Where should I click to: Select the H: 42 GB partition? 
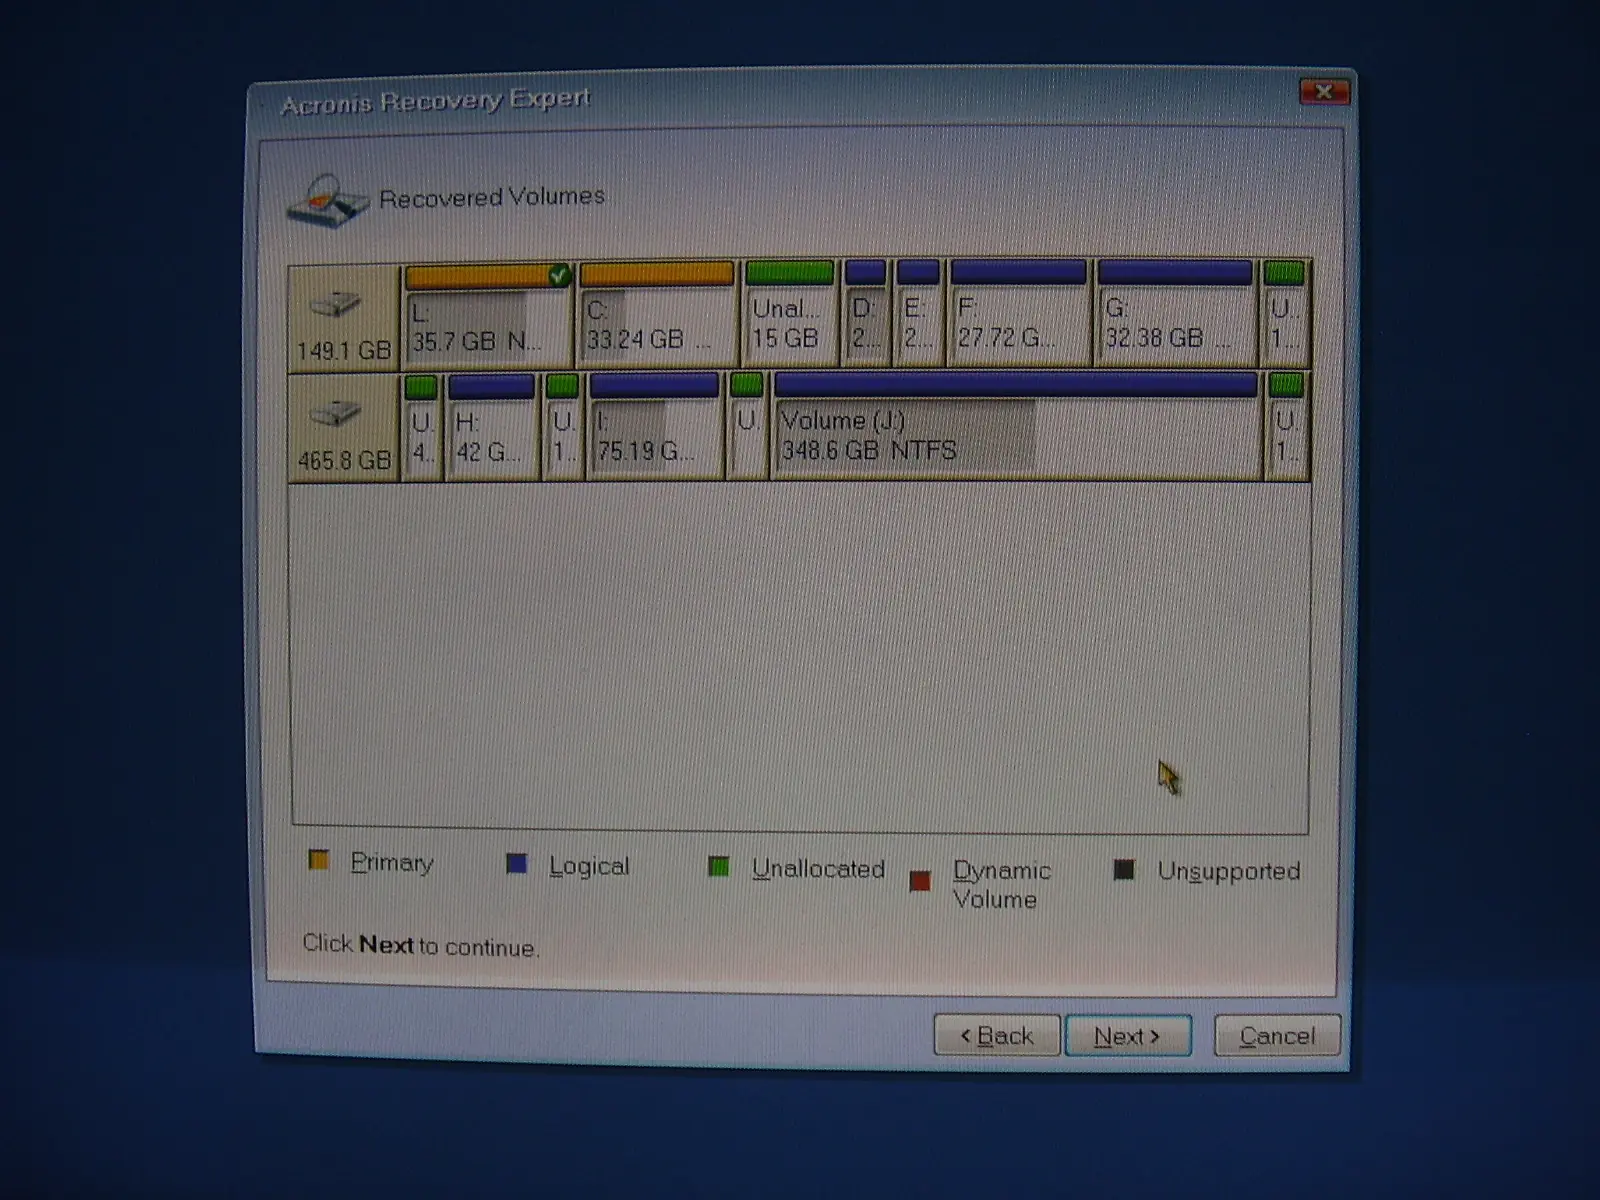pyautogui.click(x=491, y=427)
